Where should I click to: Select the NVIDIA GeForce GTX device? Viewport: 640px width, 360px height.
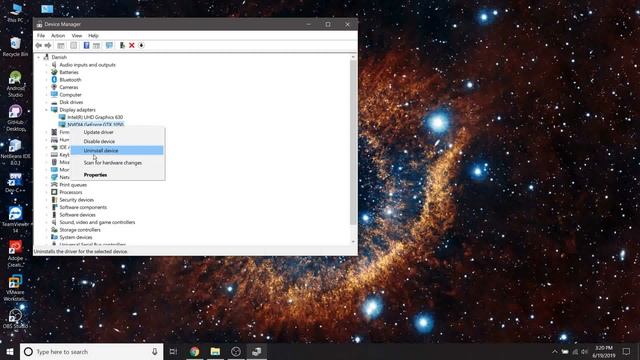pyautogui.click(x=95, y=124)
